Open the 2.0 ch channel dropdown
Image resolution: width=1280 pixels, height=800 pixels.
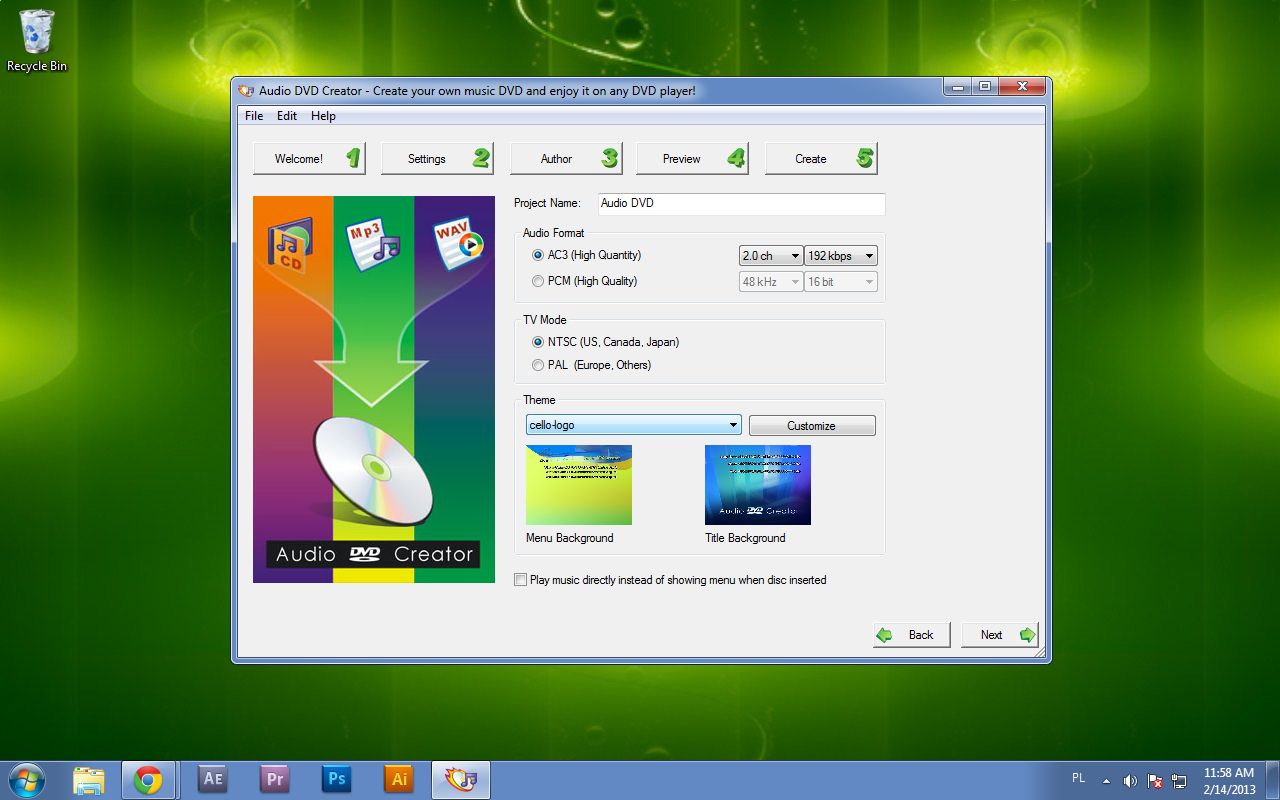point(771,256)
